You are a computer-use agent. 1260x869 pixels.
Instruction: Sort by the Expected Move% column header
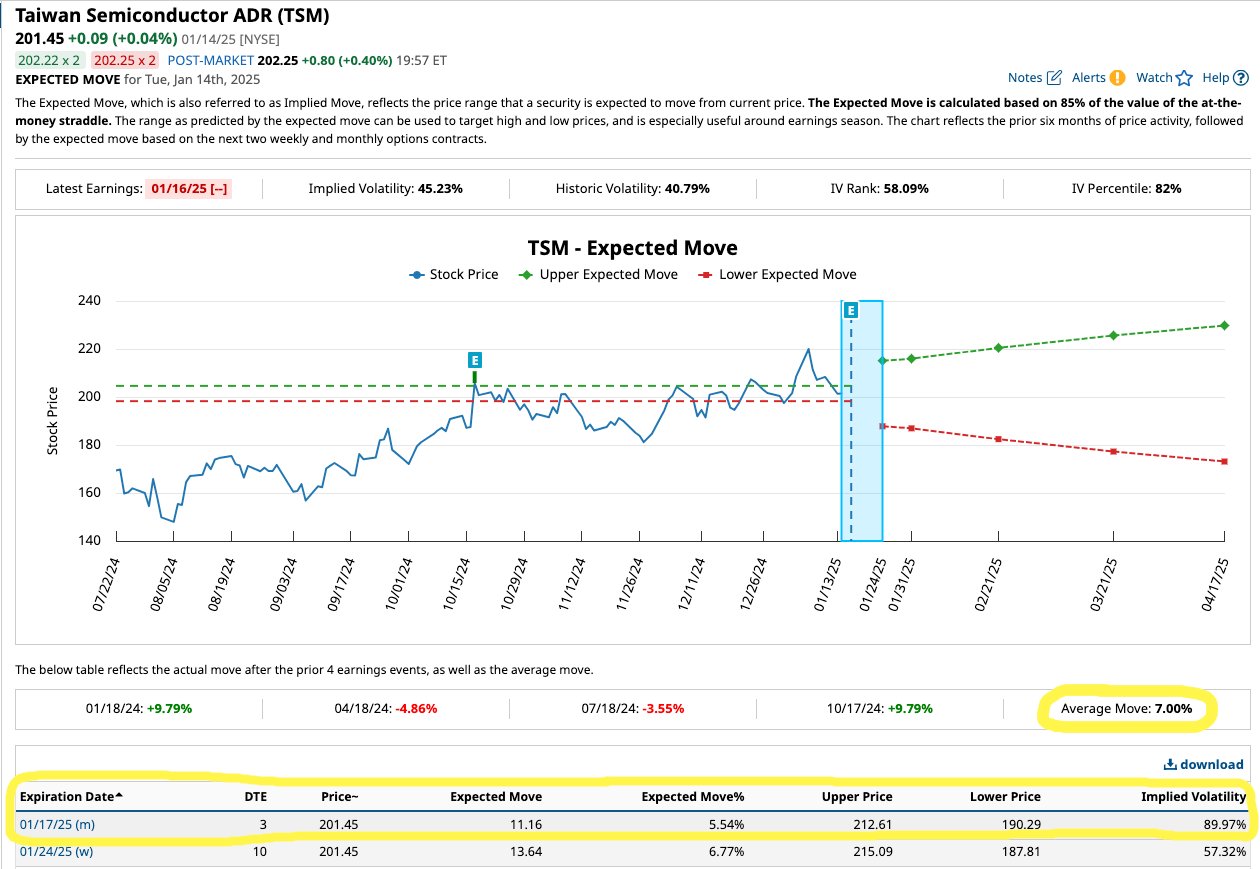tap(692, 797)
